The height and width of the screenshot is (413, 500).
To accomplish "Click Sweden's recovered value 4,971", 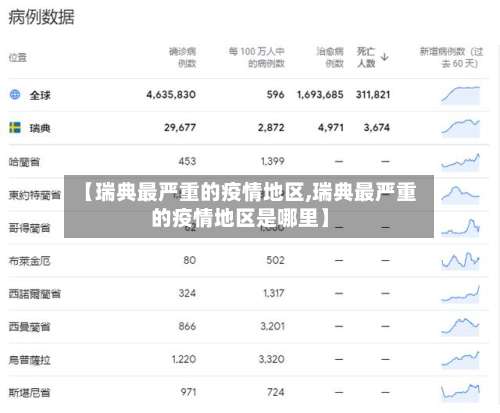I will [x=331, y=127].
